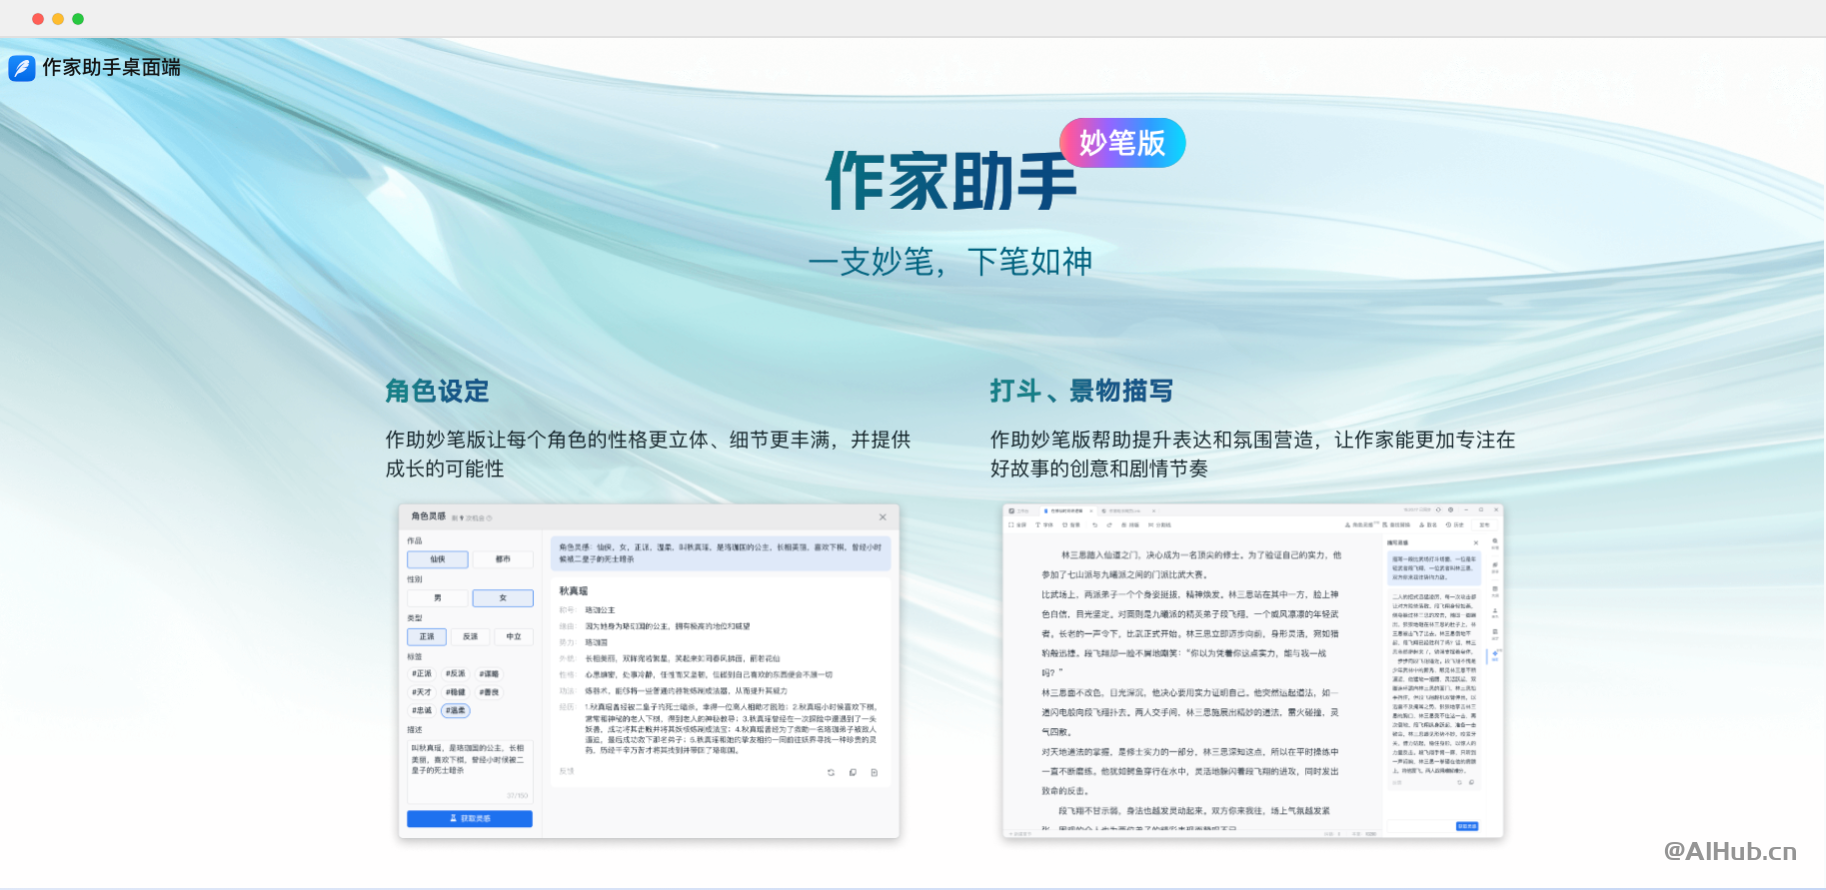Select the 仙侠 genre option

[x=437, y=559]
